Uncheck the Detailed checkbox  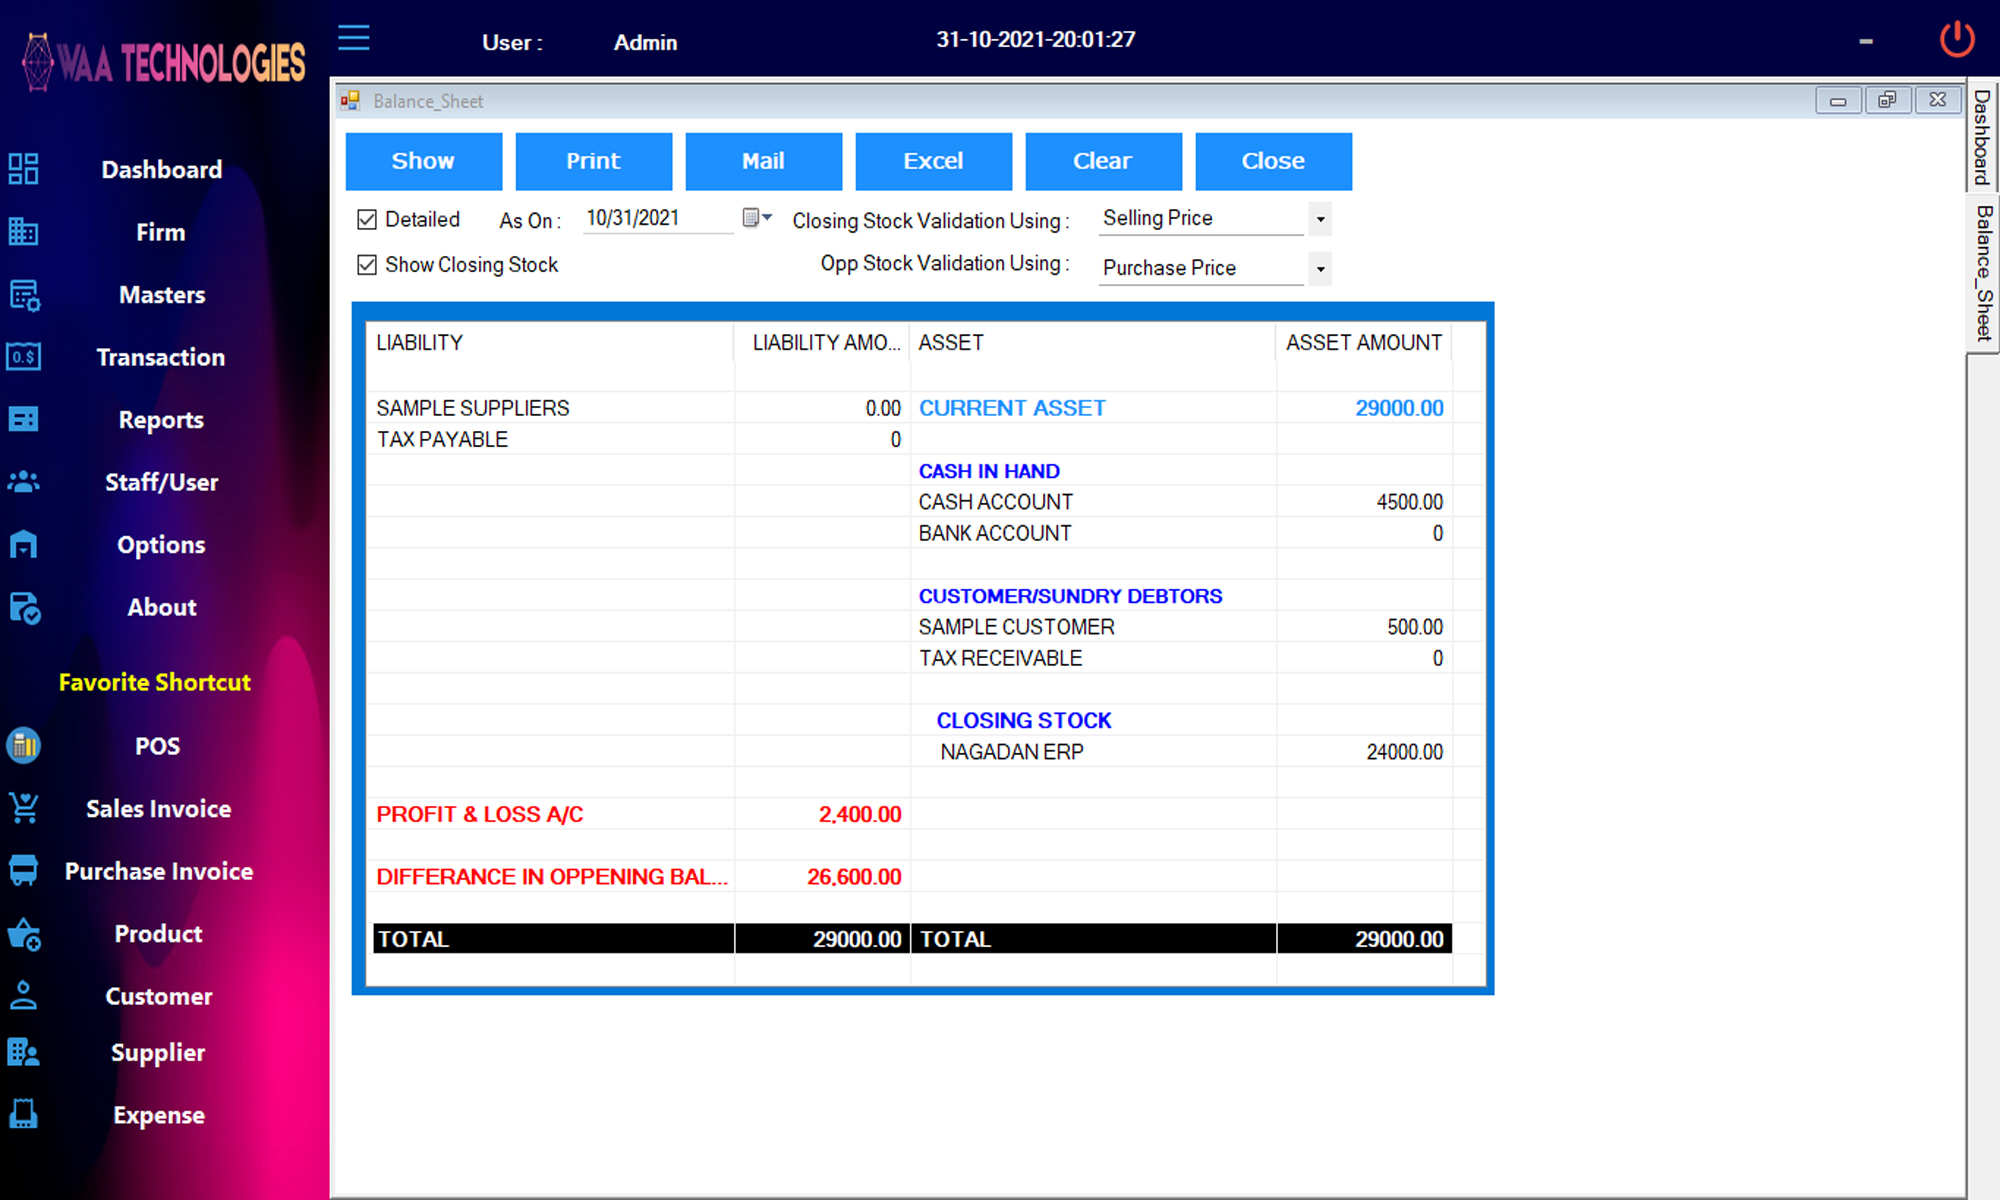[367, 219]
